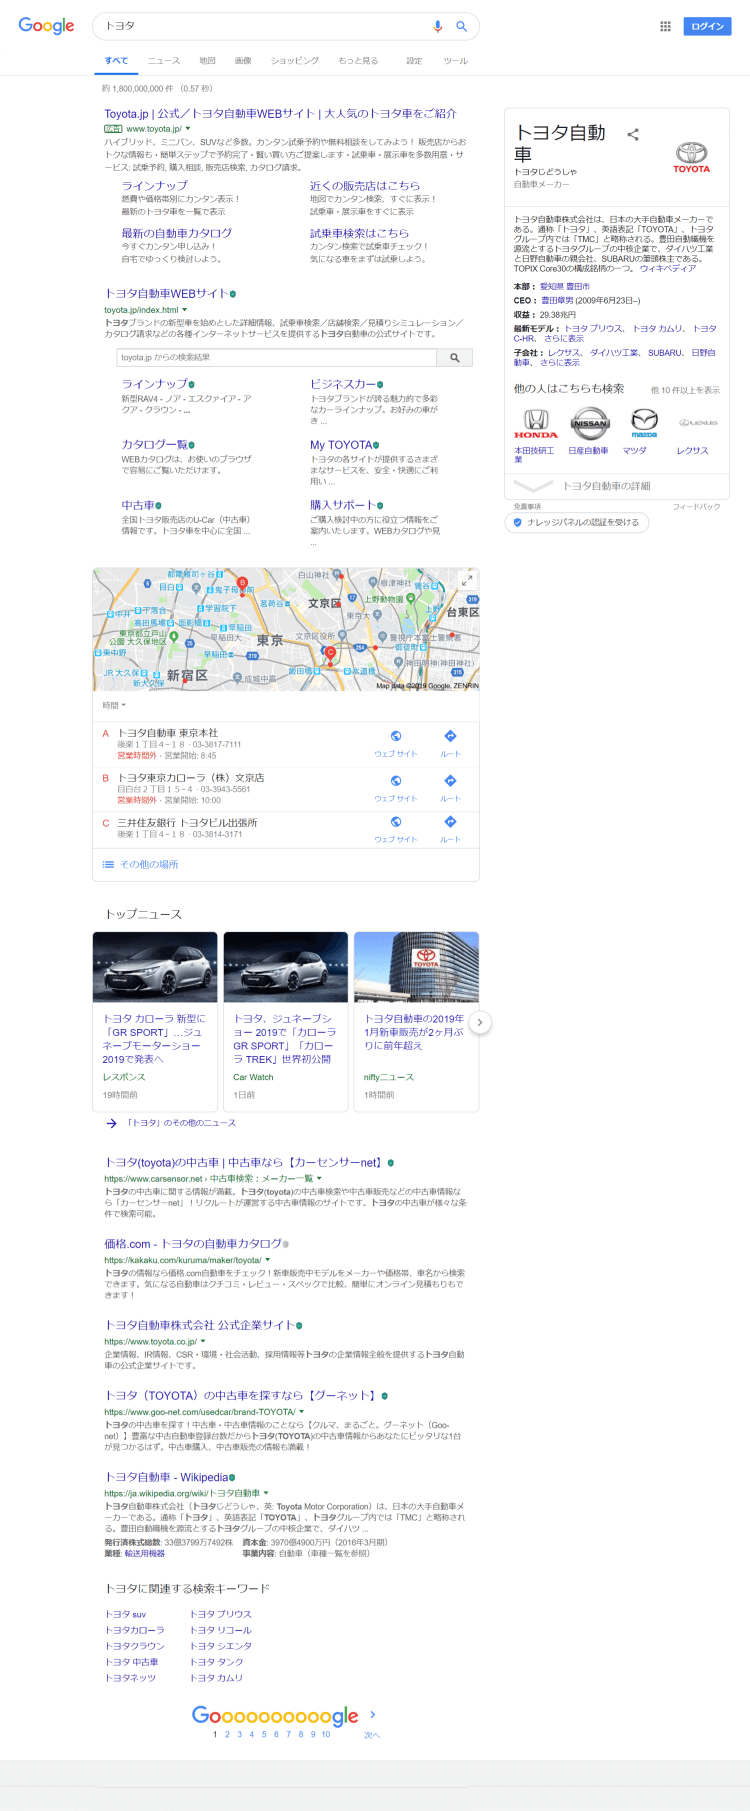The width and height of the screenshot is (750, 1811).
Task: Open dropdown arrow beside www.toyota.co.jp URL
Action: 203,1341
